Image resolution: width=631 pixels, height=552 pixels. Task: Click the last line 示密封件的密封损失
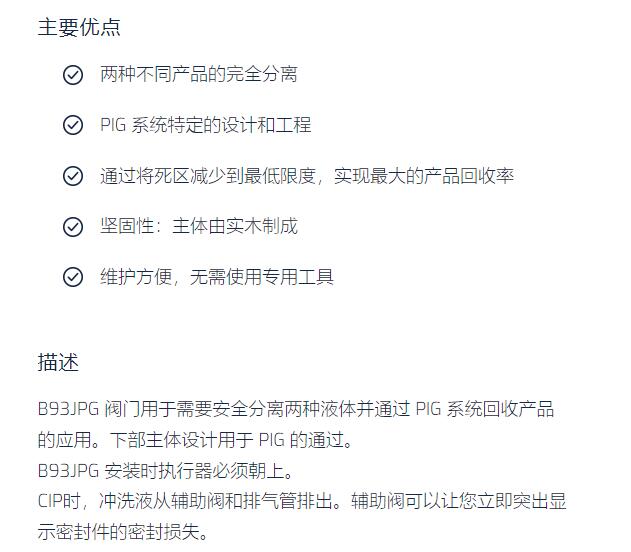click(123, 532)
